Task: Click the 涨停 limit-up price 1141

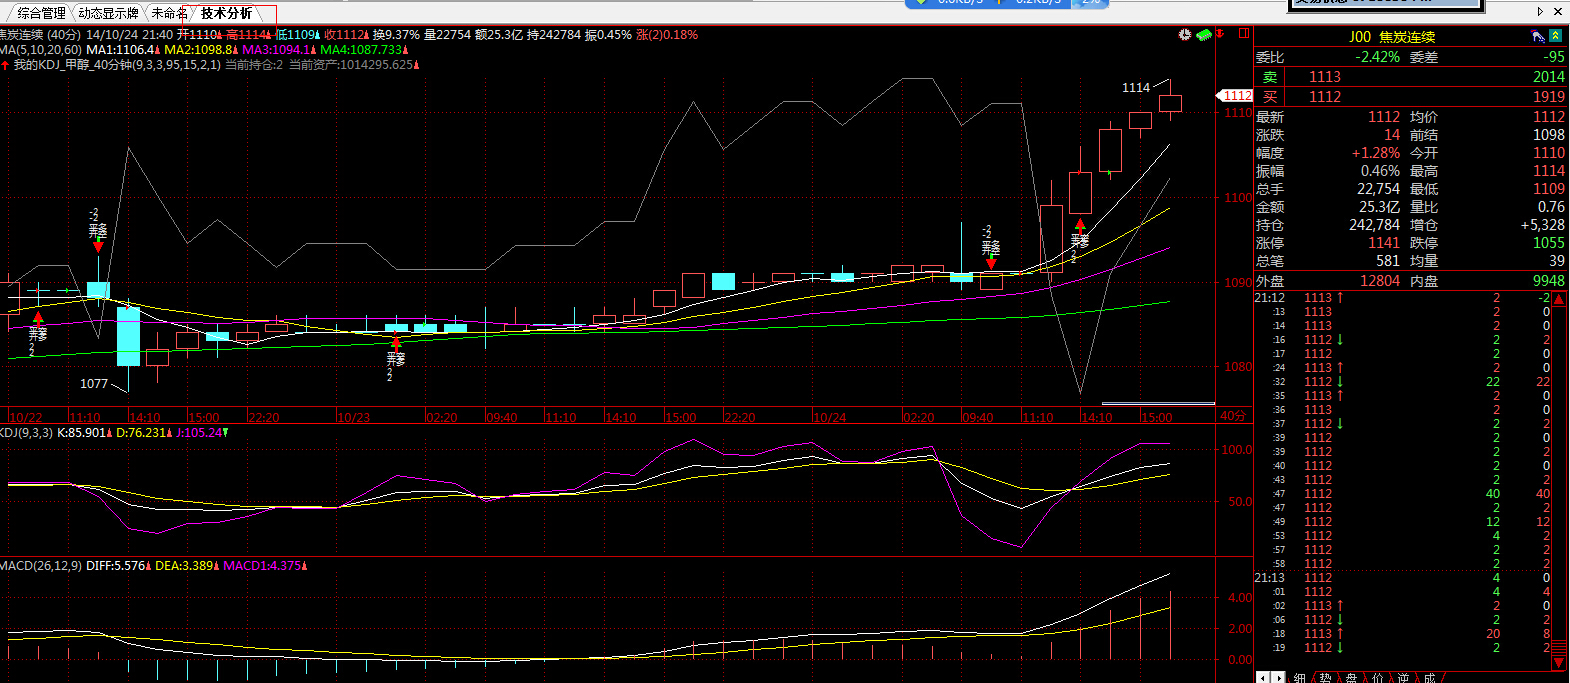Action: pos(1384,243)
